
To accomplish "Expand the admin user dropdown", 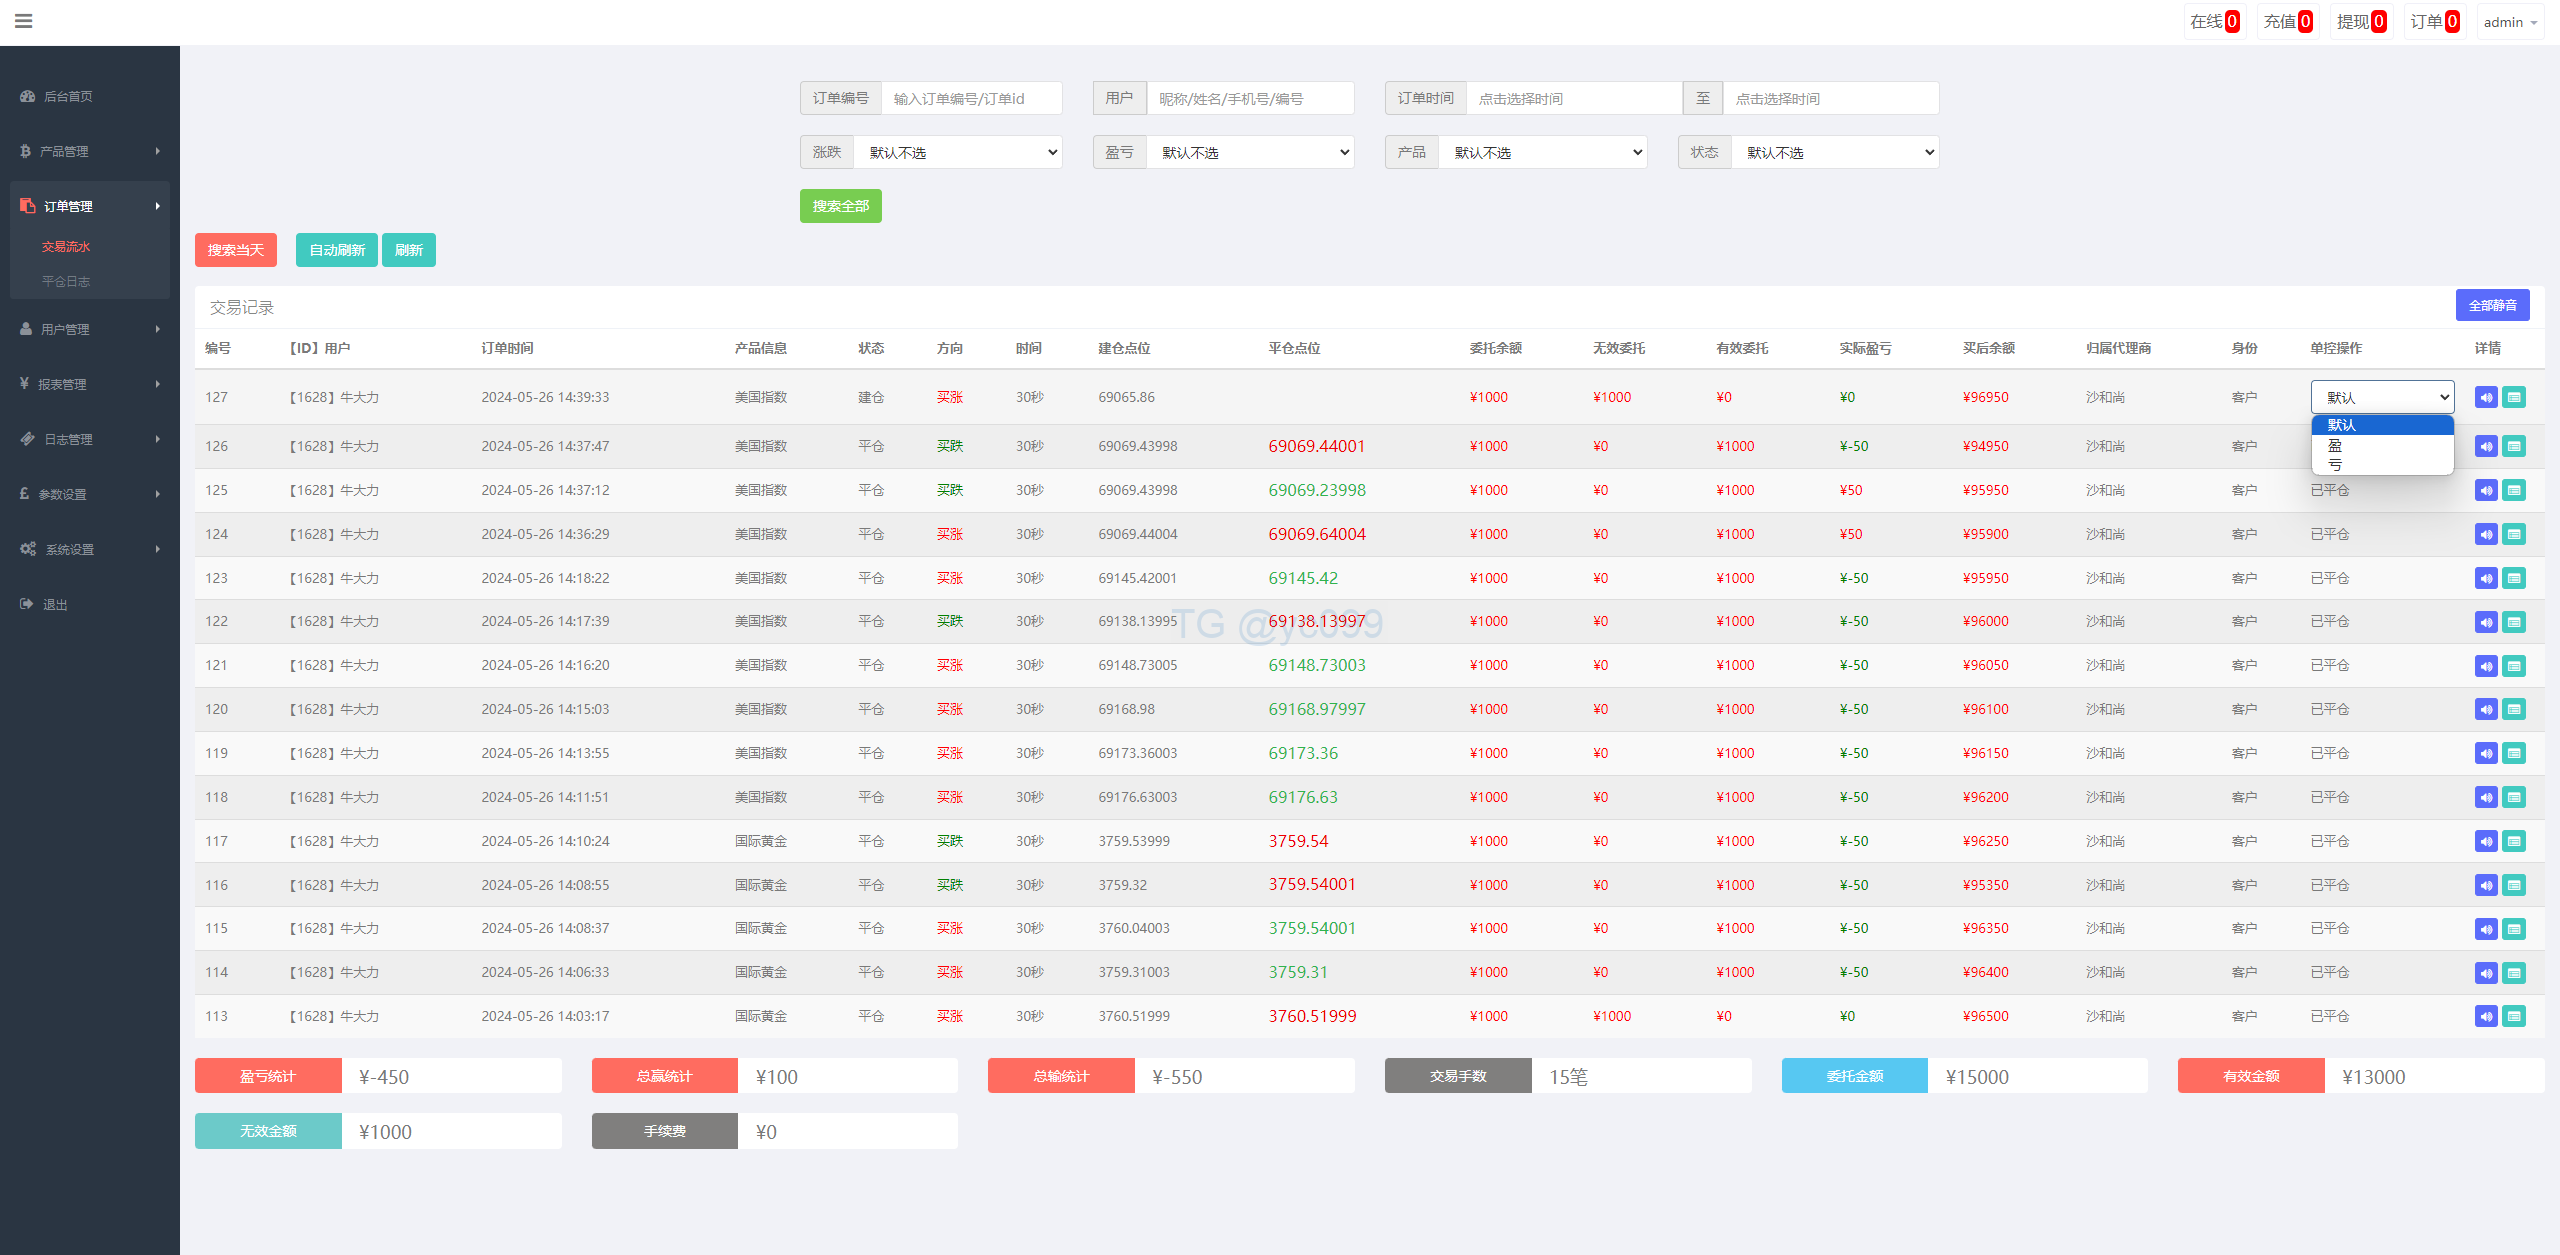I will (x=2510, y=22).
